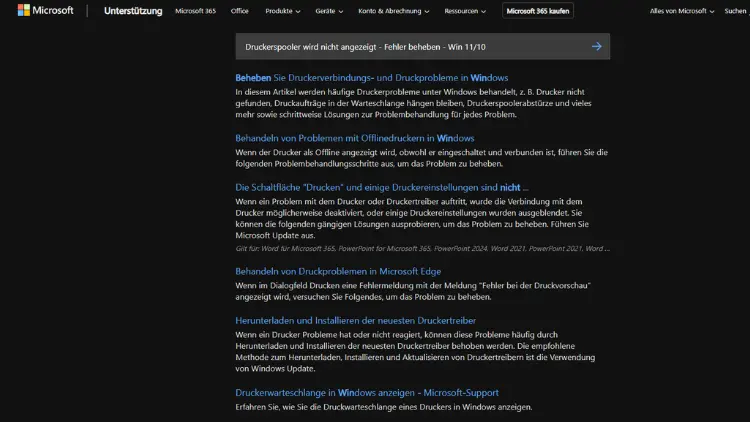Screen dimensions: 750x422
Task: Open the Unterstützung home link
Action: point(133,11)
